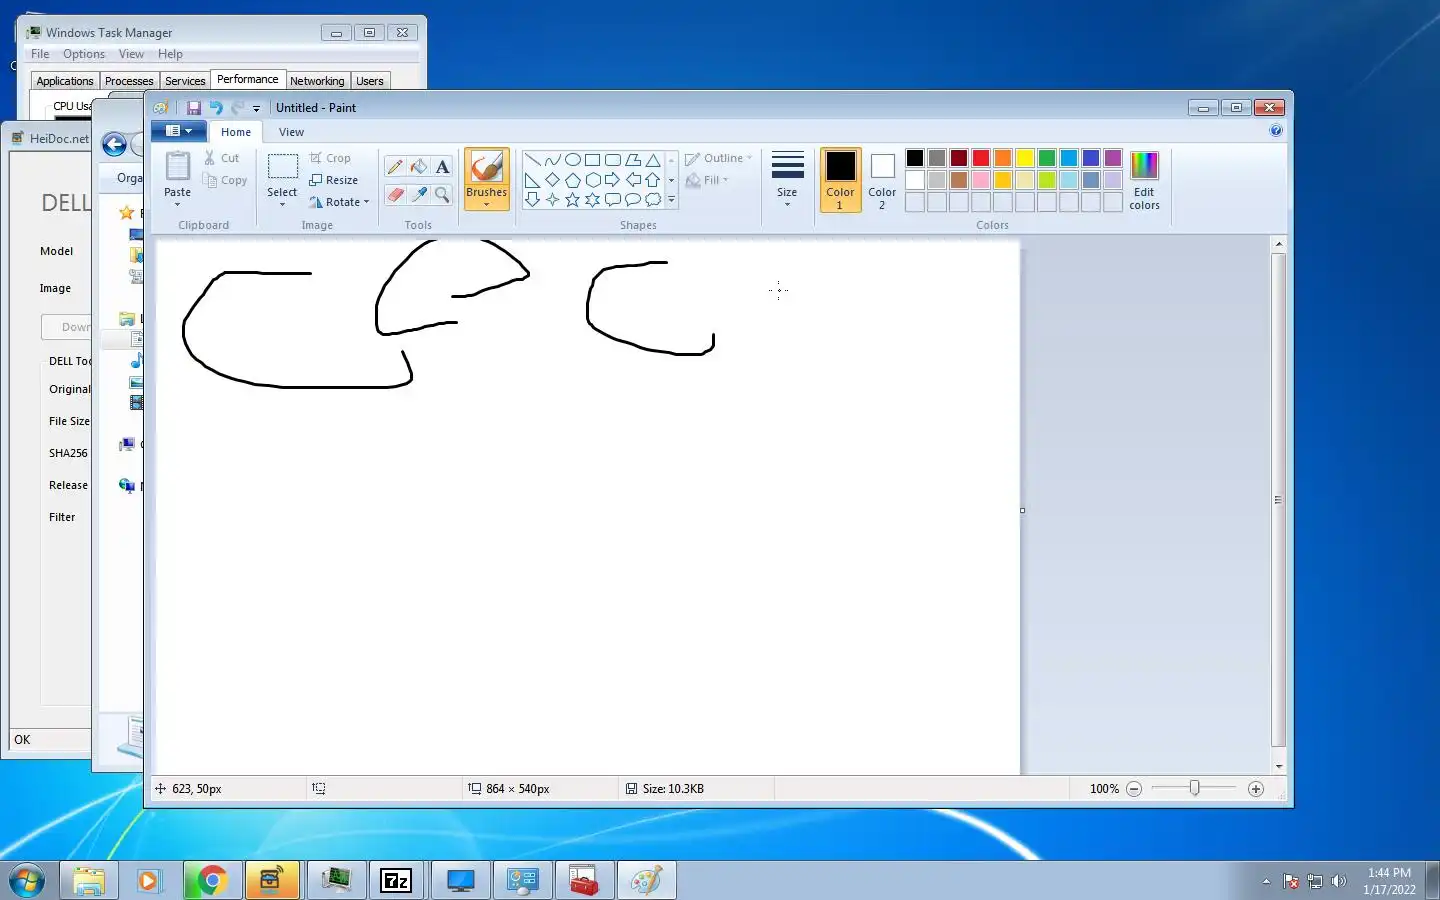Select the Text tool (letter A)

click(x=442, y=167)
